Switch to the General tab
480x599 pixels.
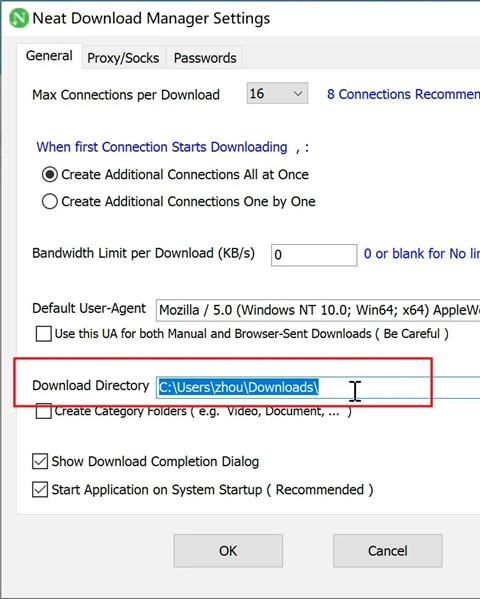click(49, 56)
